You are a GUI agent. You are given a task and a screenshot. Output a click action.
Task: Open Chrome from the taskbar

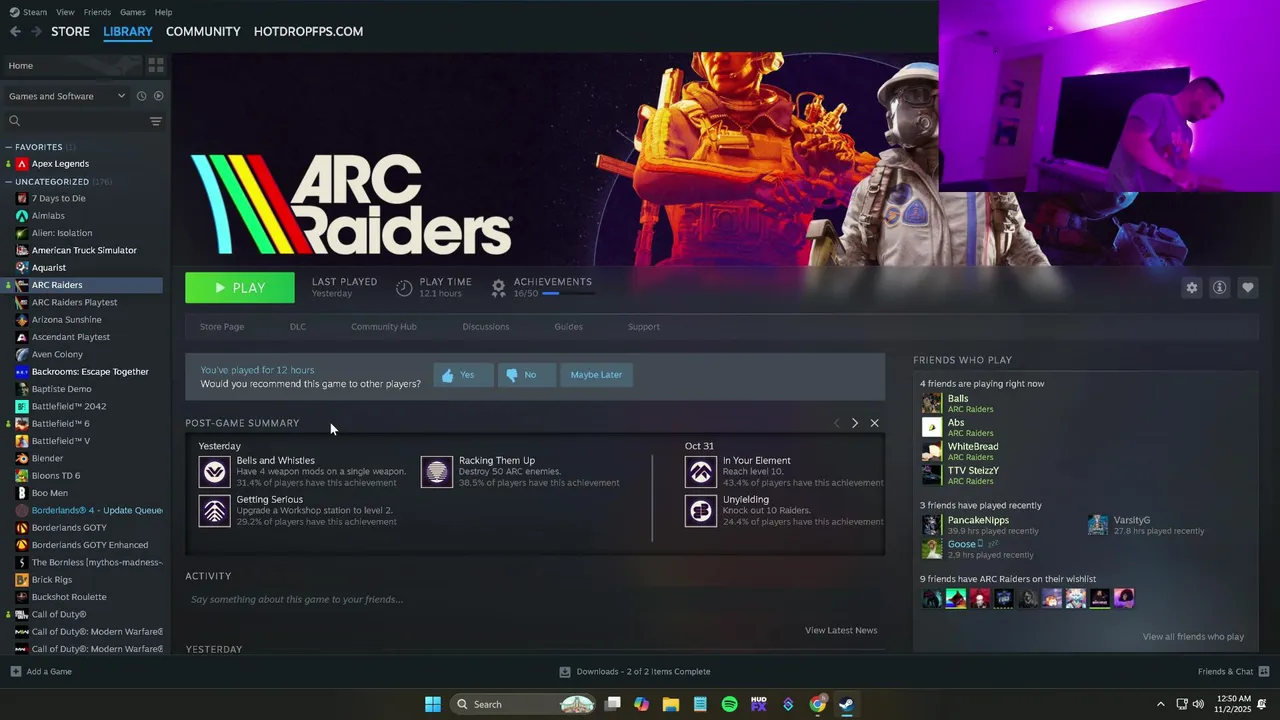click(818, 704)
